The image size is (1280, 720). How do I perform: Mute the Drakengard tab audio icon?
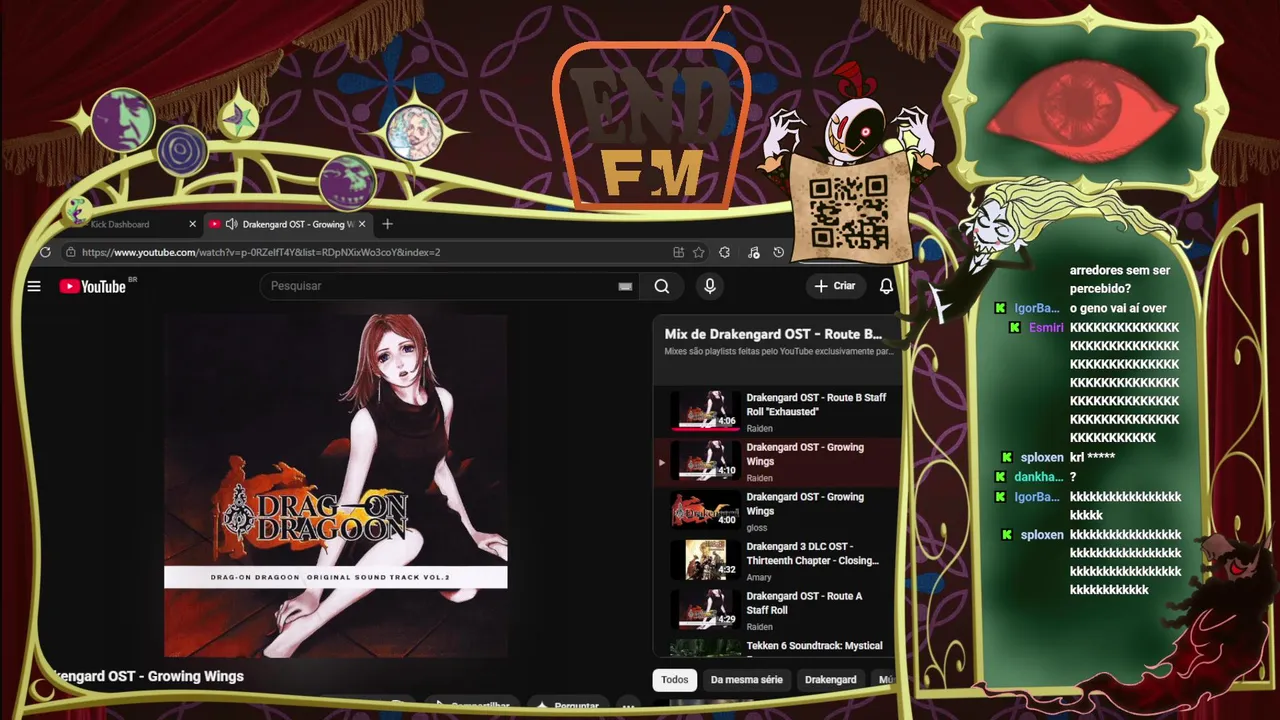click(x=232, y=224)
